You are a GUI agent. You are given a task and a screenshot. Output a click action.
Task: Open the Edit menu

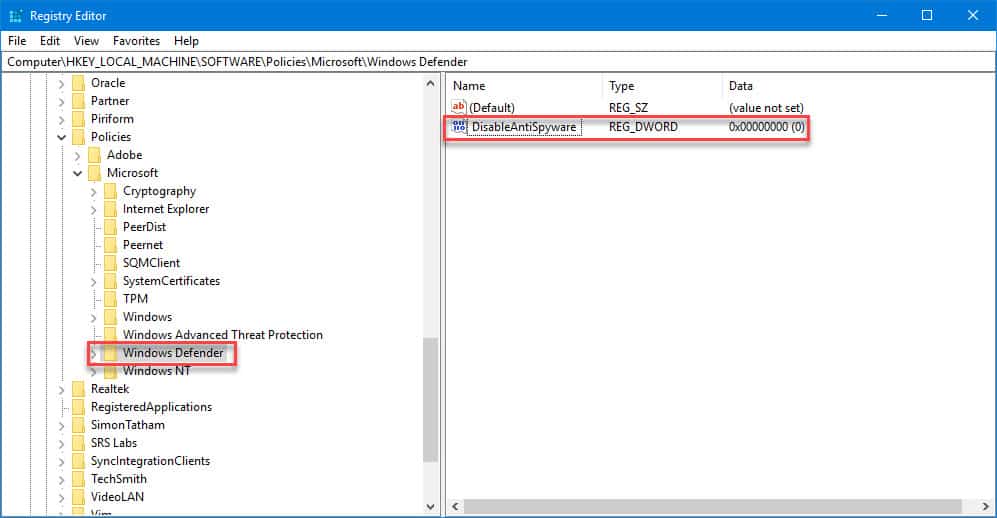pyautogui.click(x=50, y=41)
